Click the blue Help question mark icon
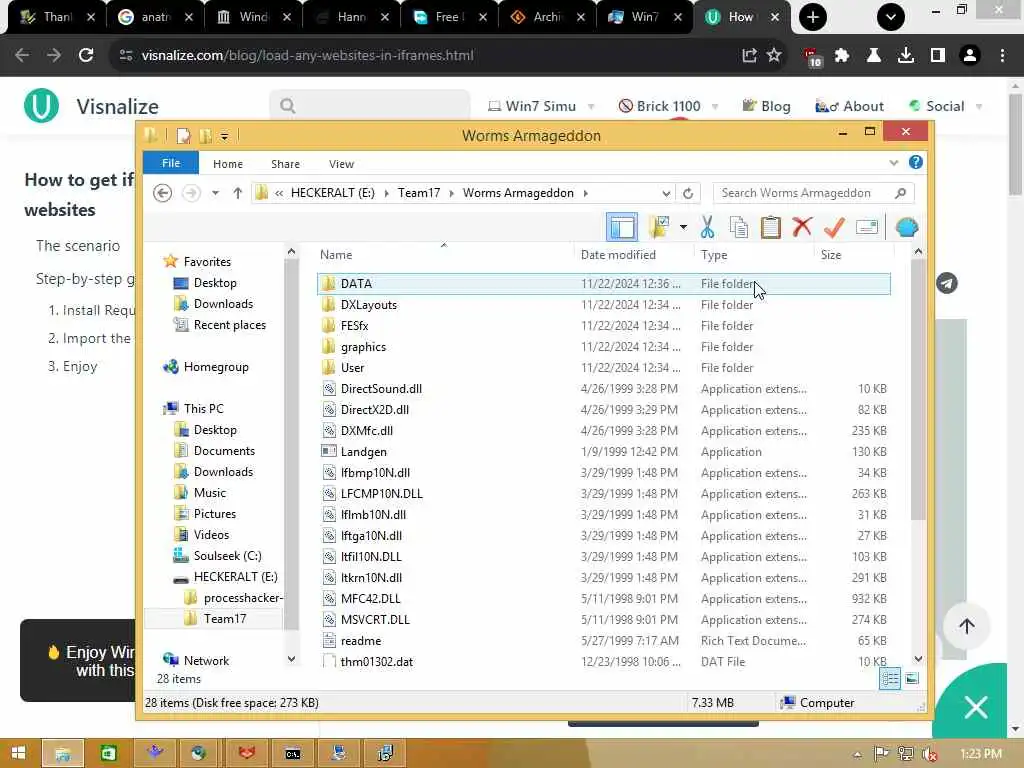The height and width of the screenshot is (768, 1024). pyautogui.click(x=916, y=163)
